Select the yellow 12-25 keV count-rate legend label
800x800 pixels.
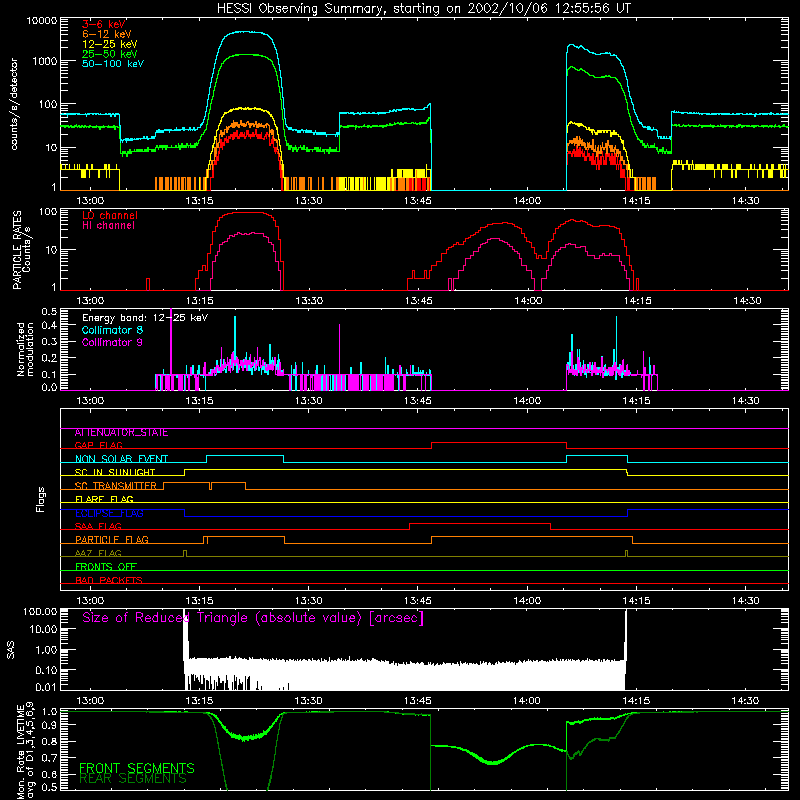click(110, 44)
